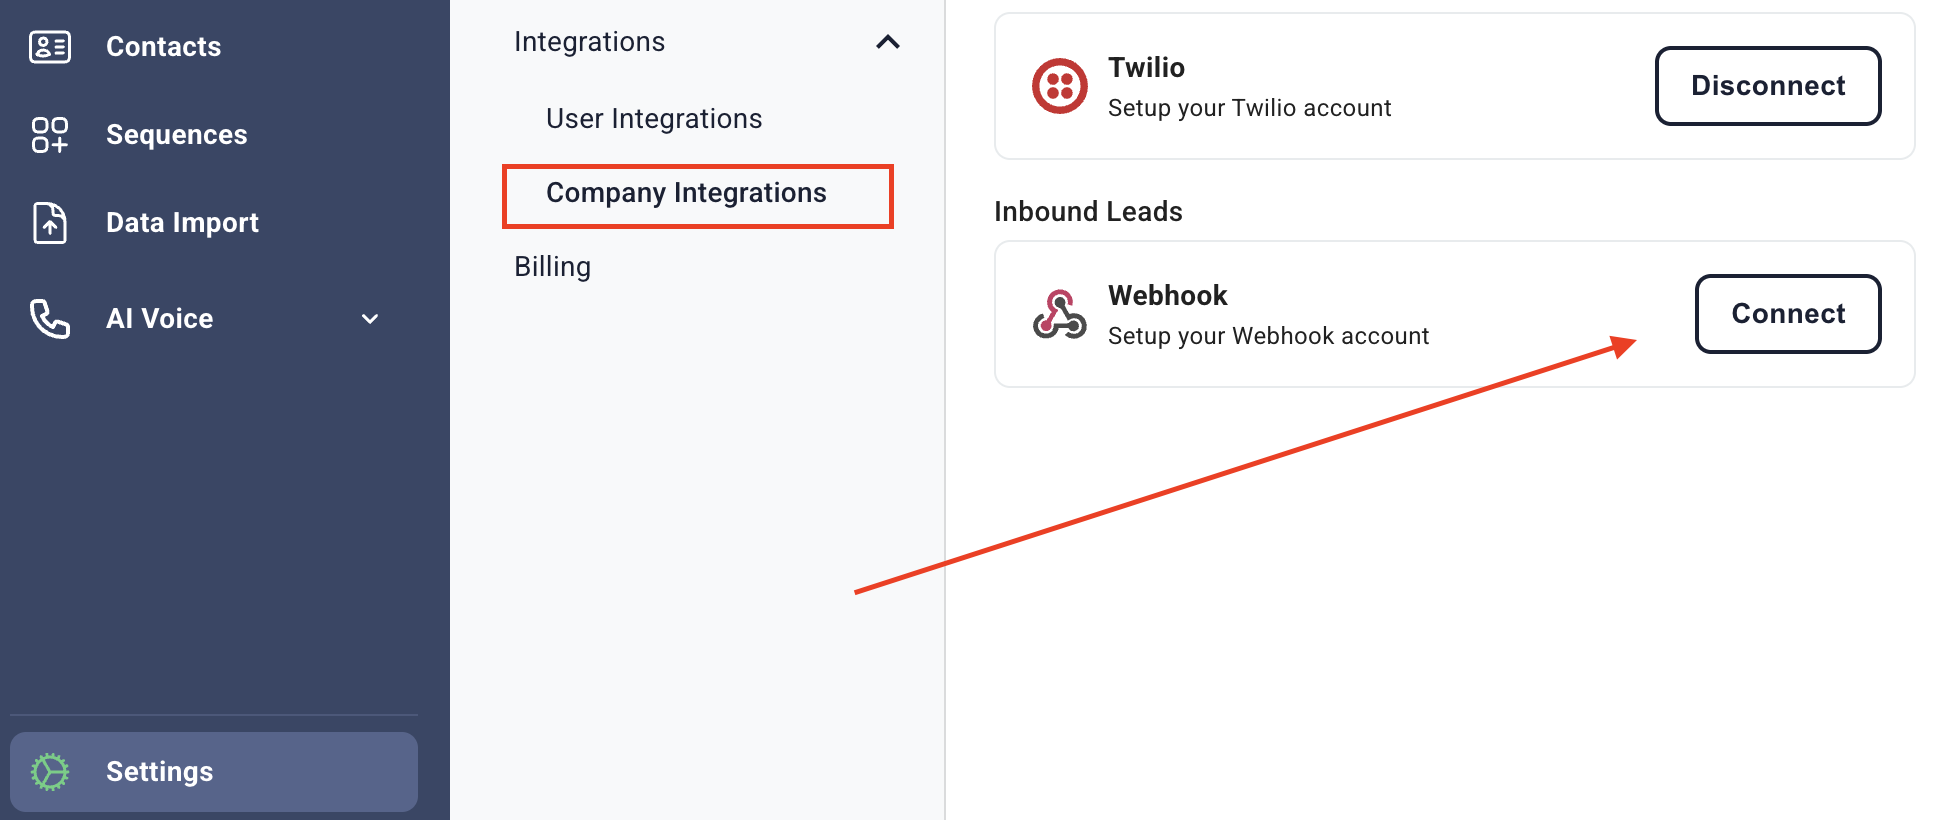Screen dimensions: 1948x820
Task: Click the Webhook logo icon
Action: tap(1060, 314)
